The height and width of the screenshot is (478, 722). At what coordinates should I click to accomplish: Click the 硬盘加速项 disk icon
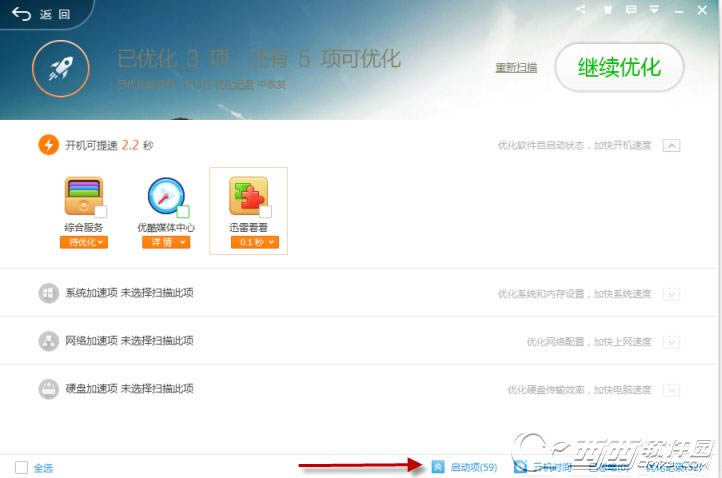pyautogui.click(x=48, y=389)
